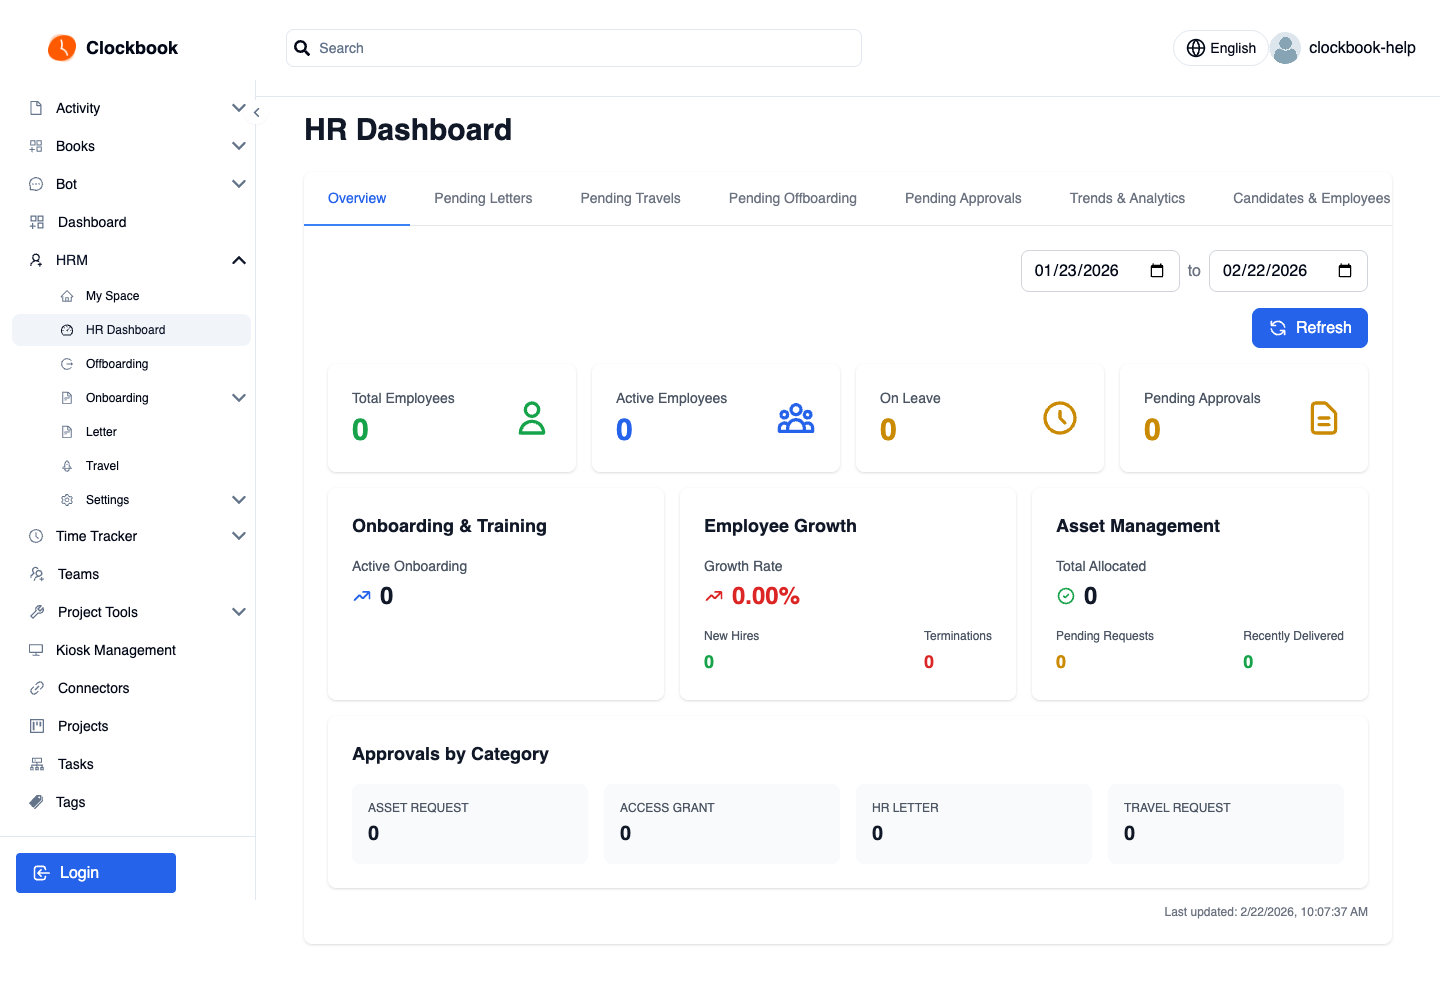Open the start date calendar picker icon
Image resolution: width=1440 pixels, height=992 pixels.
click(1157, 271)
